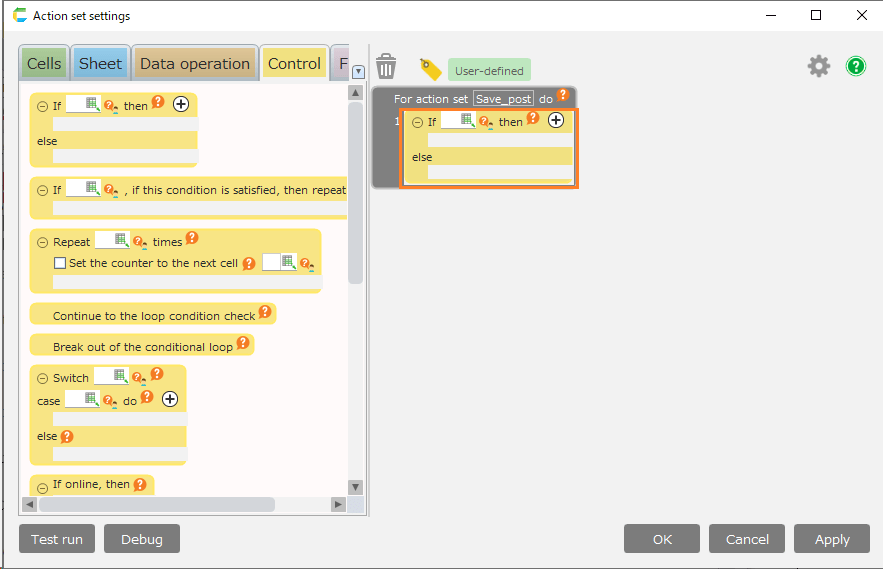Add a branch with the plus icon in Save_post If block
Screen dimensions: 883x569
(556, 120)
